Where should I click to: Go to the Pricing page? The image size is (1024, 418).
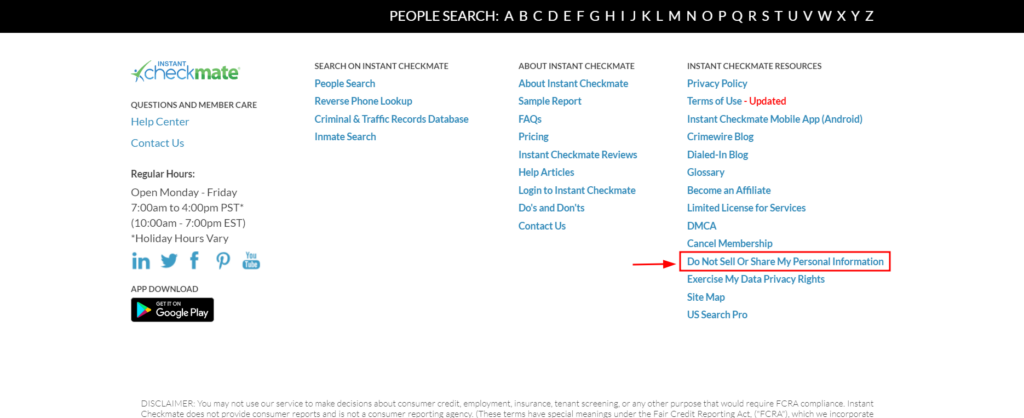tap(534, 137)
